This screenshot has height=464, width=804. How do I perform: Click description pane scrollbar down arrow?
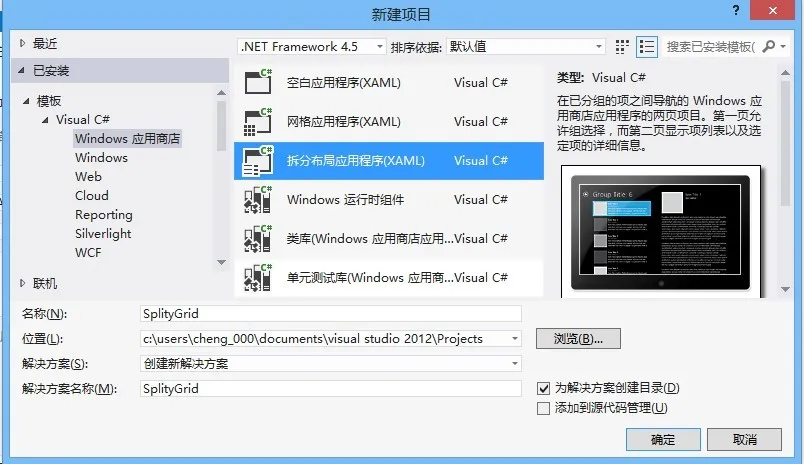(x=785, y=290)
